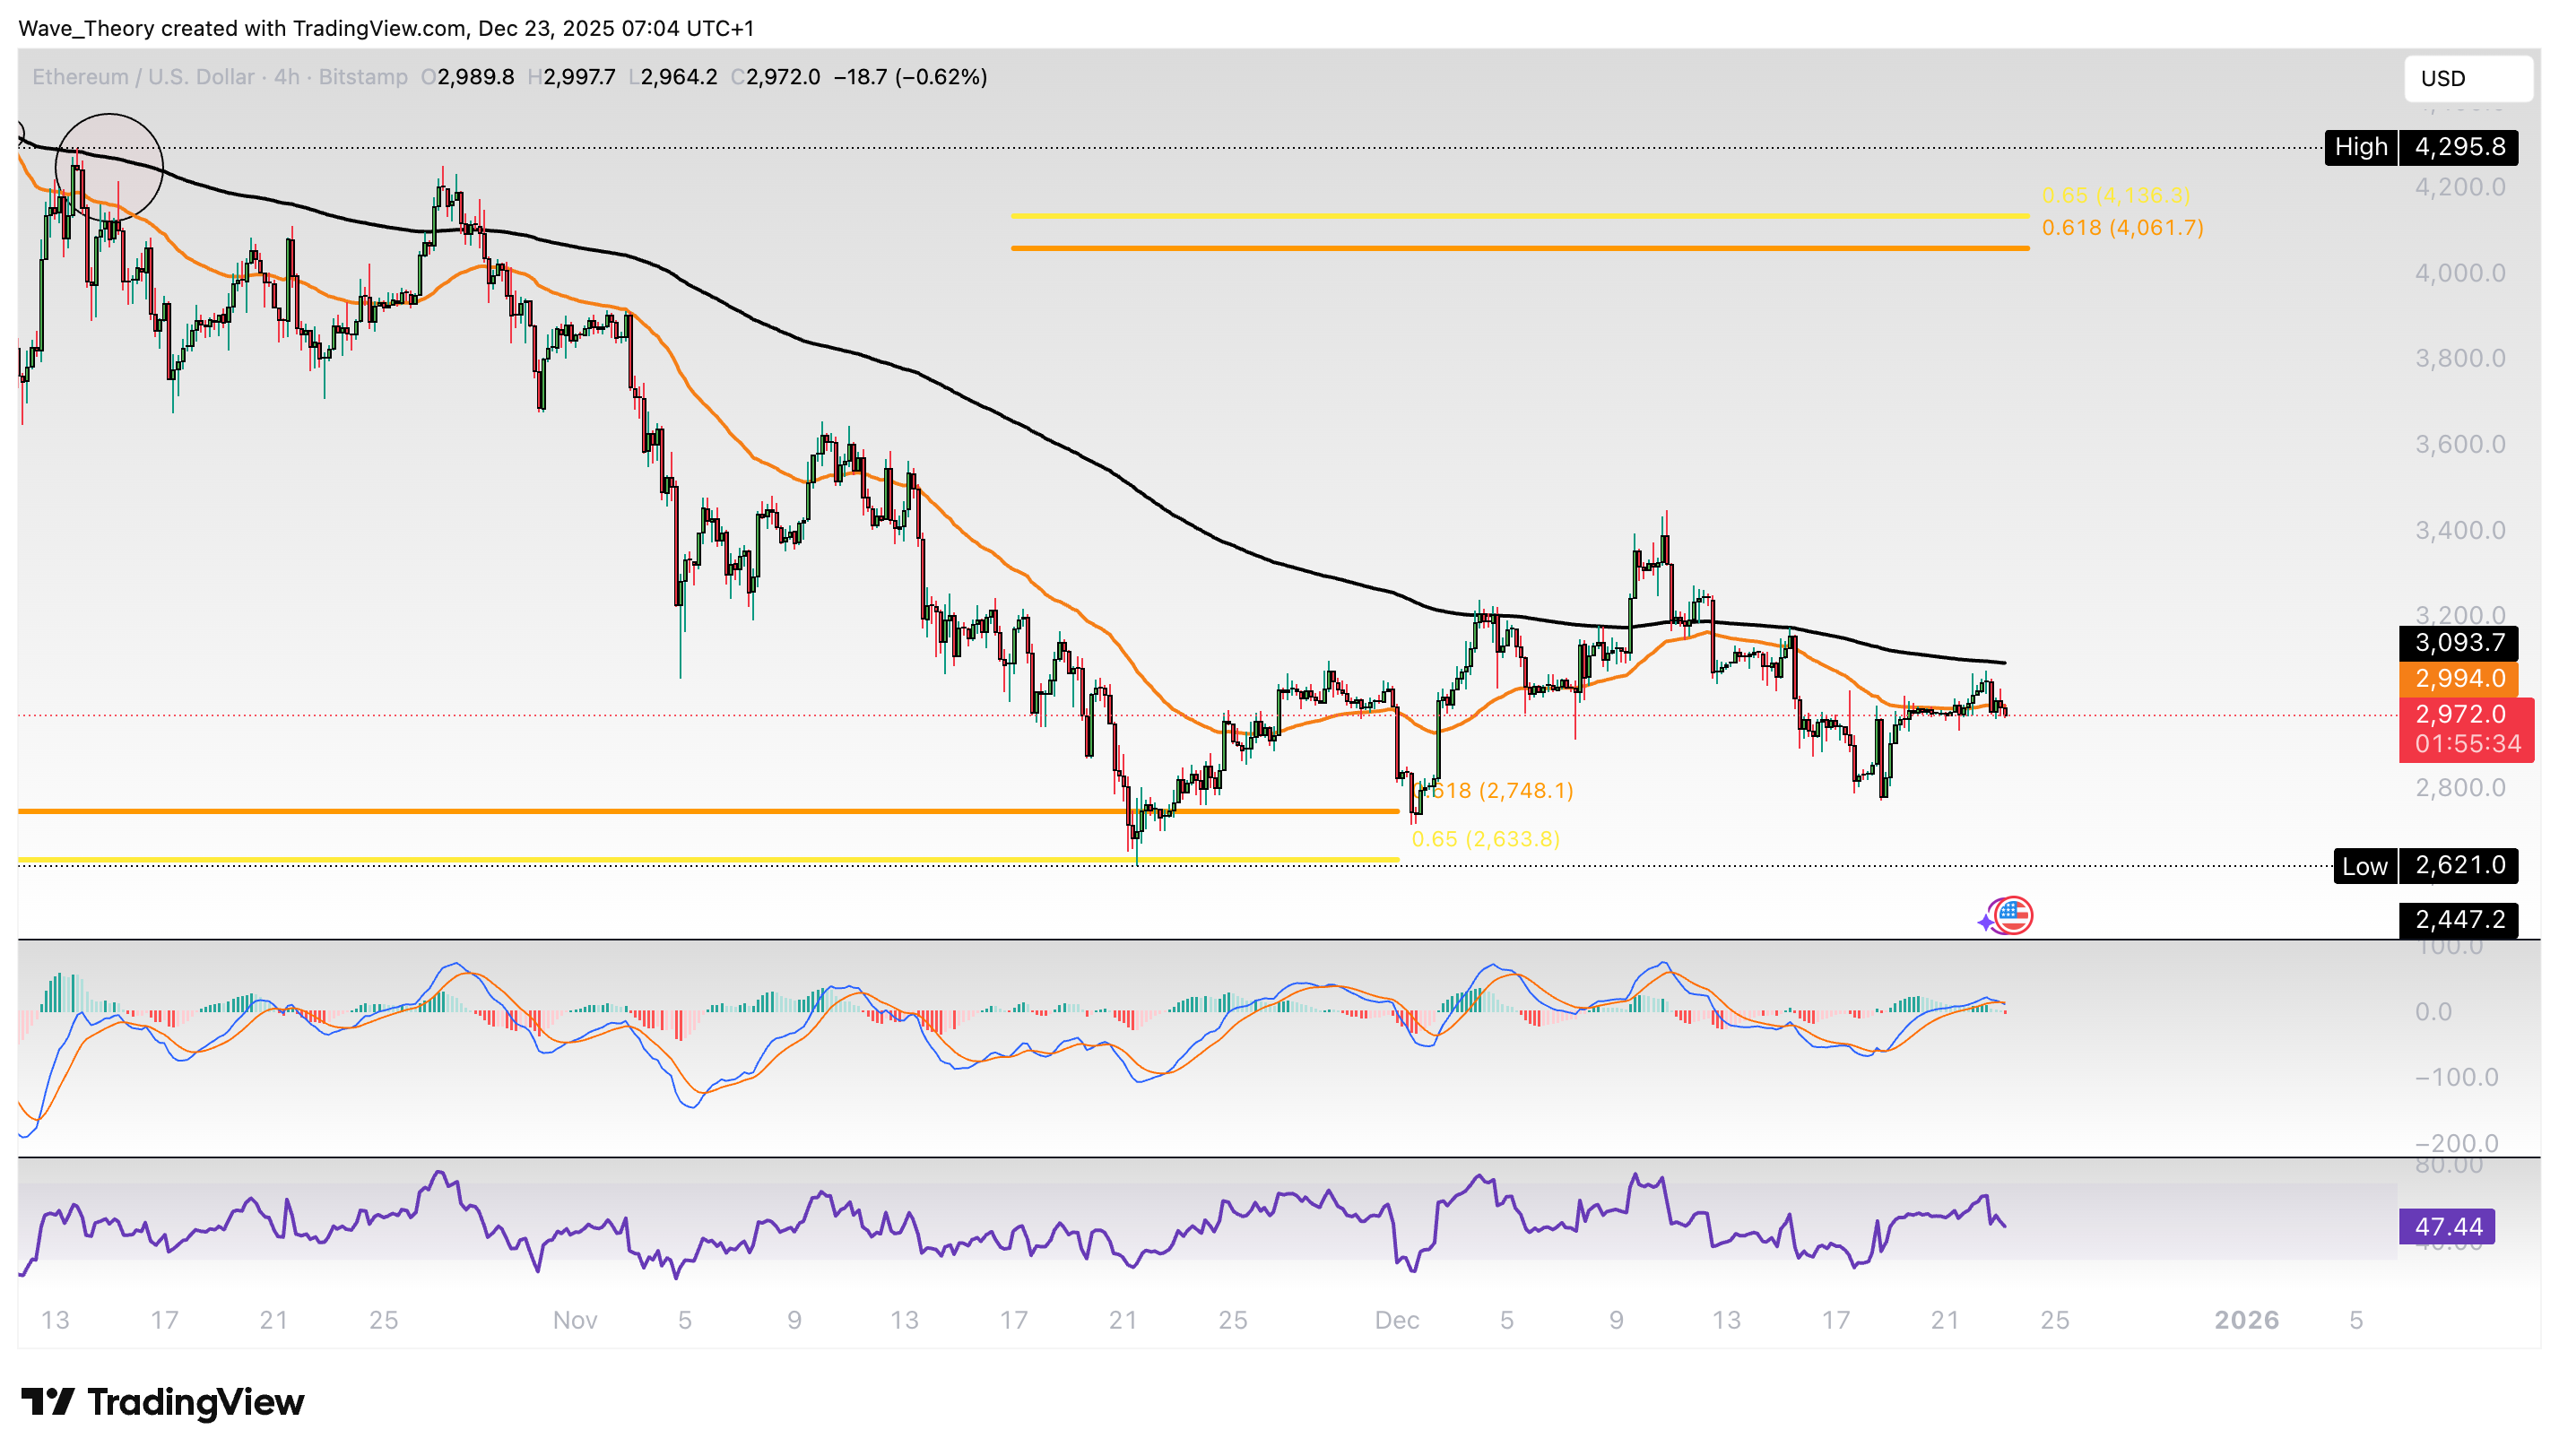Click the purple RSI 47.44 value label
The width and height of the screenshot is (2559, 1456).
coord(2446,1226)
